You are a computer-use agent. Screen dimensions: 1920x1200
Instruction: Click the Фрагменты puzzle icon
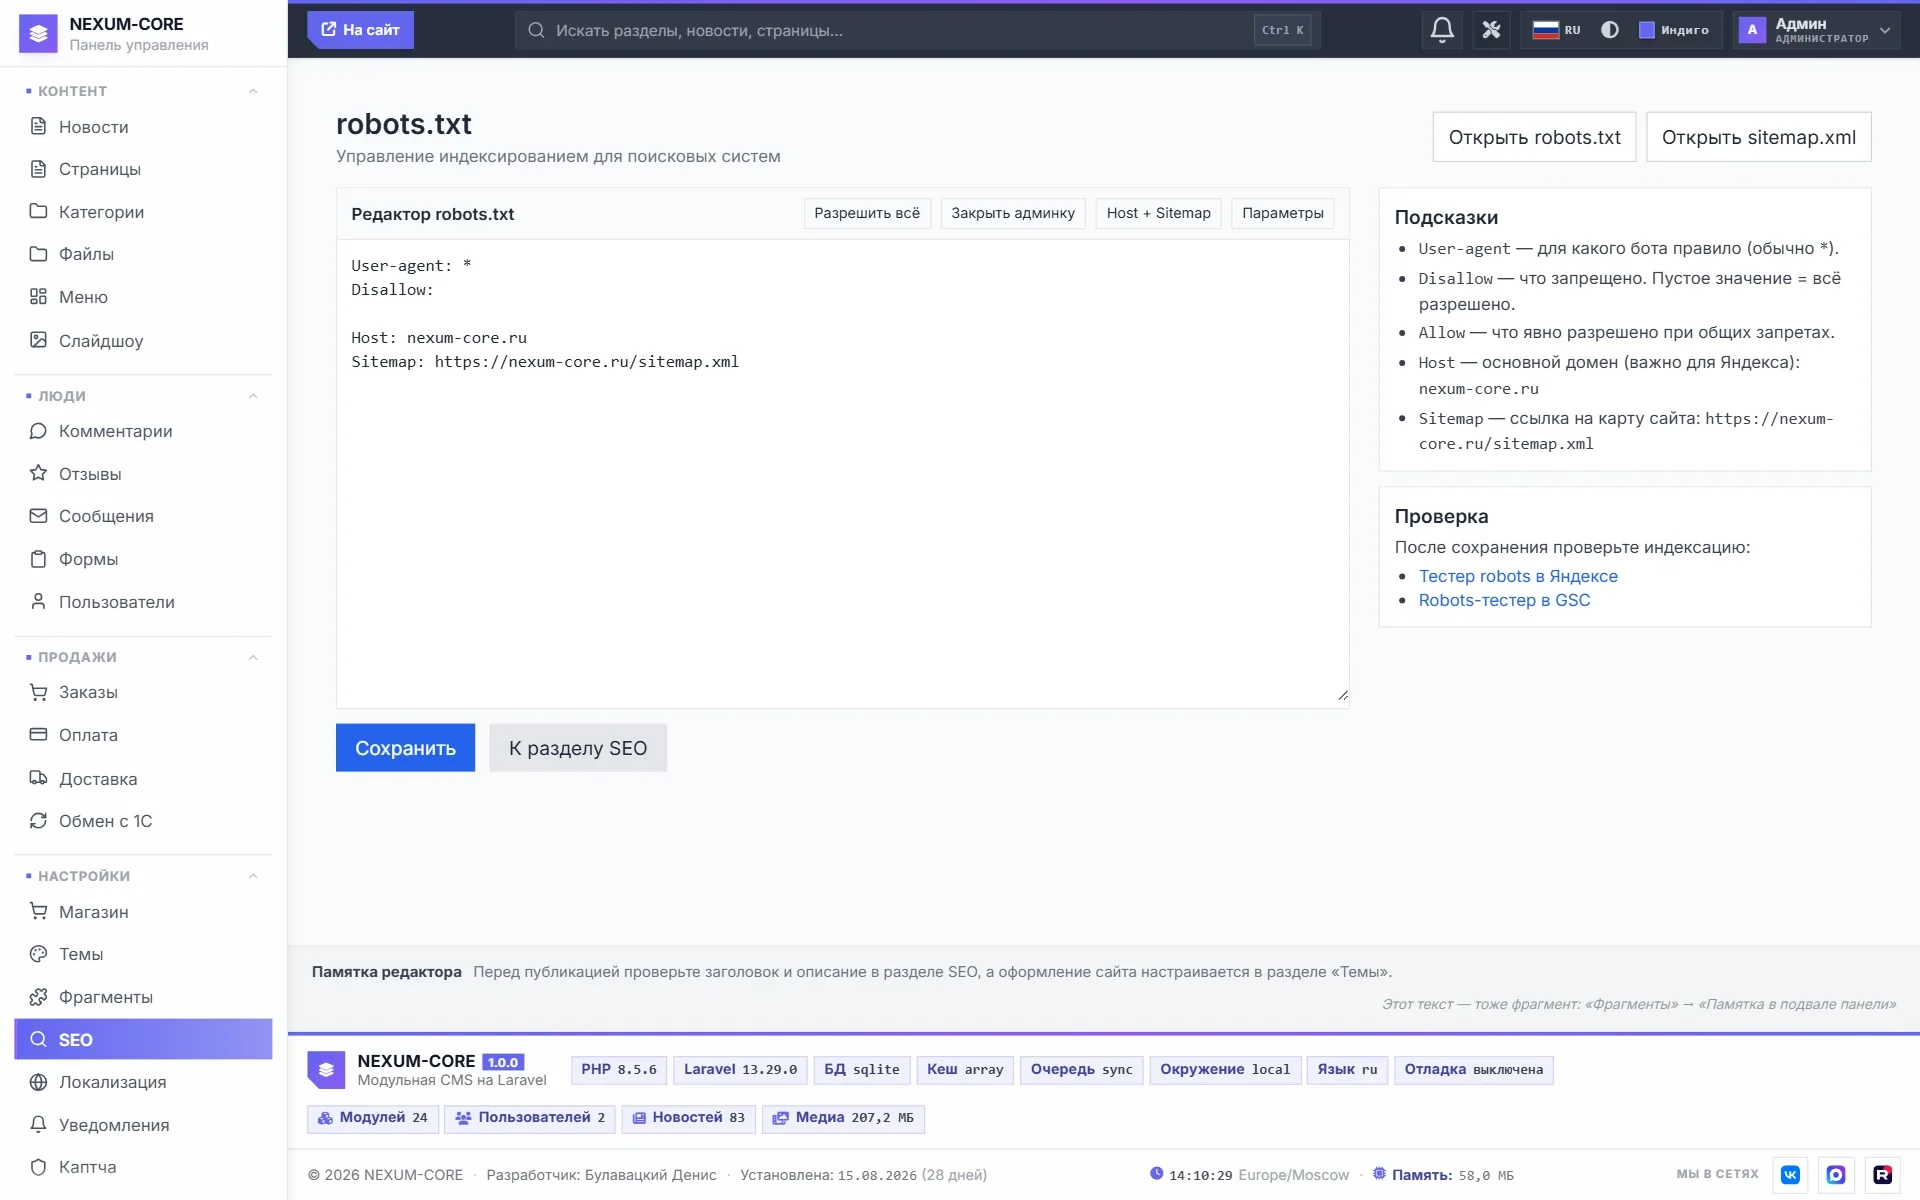38,997
